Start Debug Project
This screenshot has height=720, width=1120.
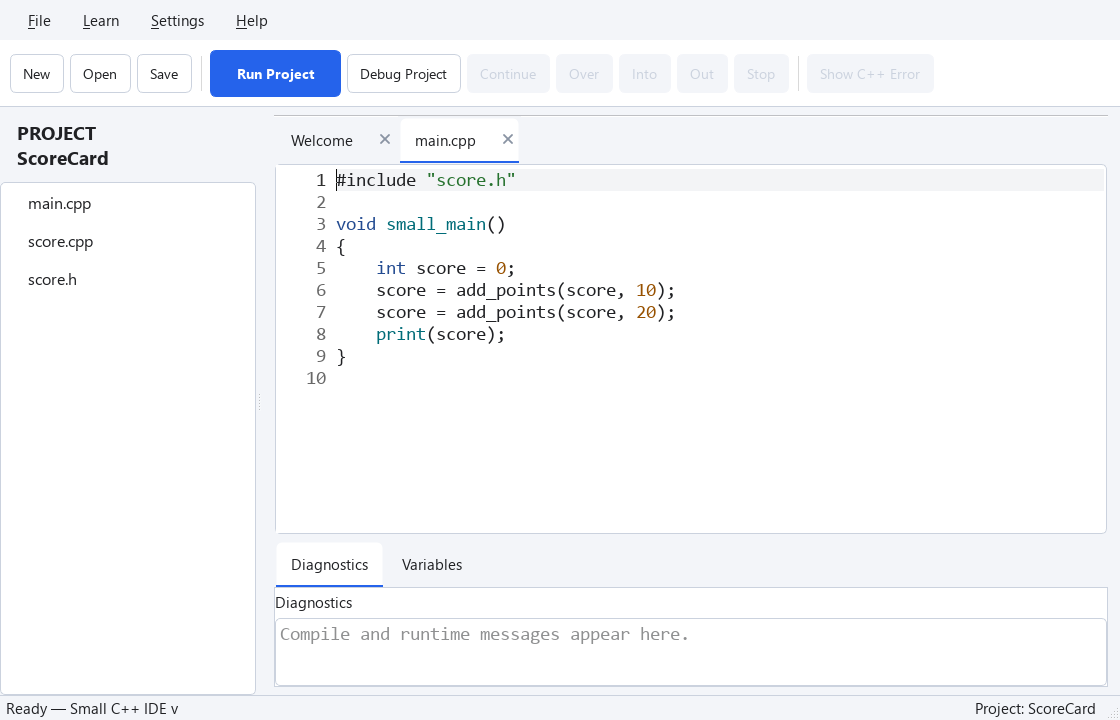click(x=404, y=74)
